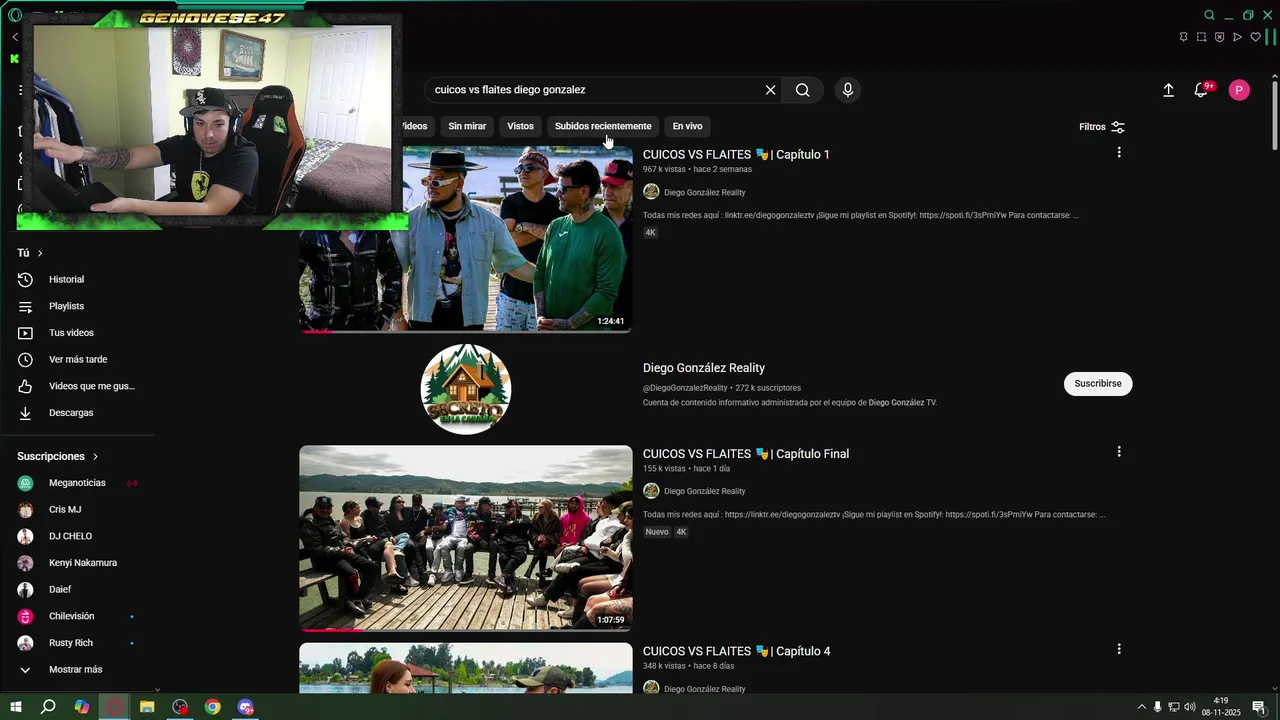Open the volume speaker tray icon
The image size is (1280, 720).
point(1190,707)
